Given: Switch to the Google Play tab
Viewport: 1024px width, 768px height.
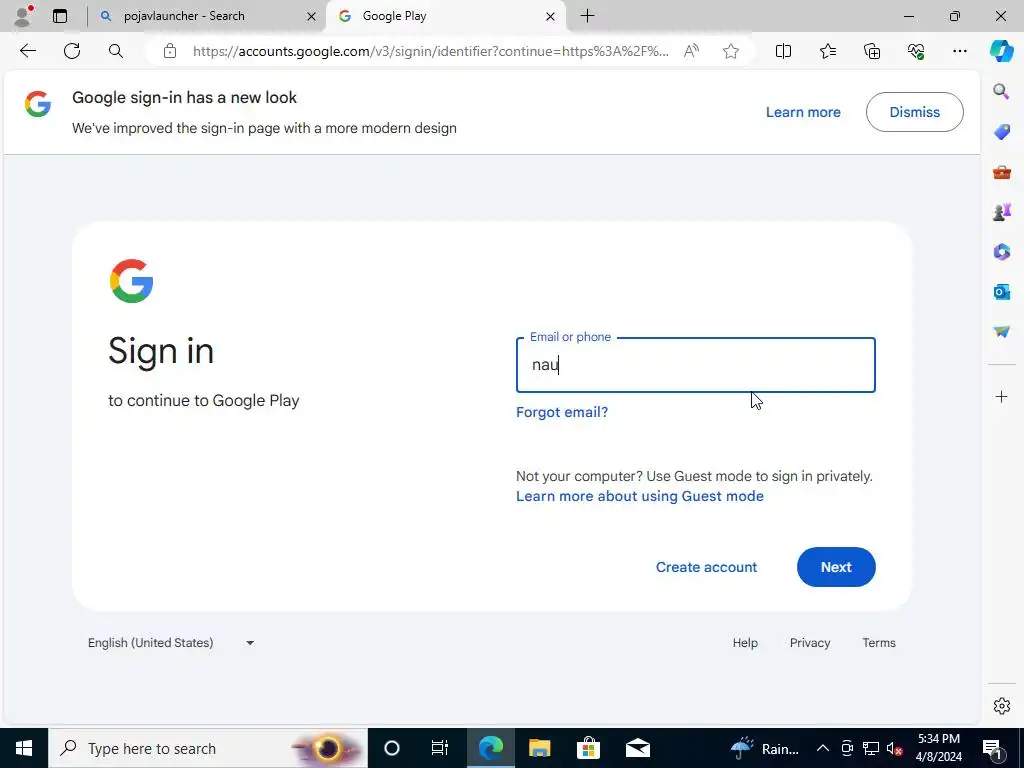Looking at the screenshot, I should [445, 16].
